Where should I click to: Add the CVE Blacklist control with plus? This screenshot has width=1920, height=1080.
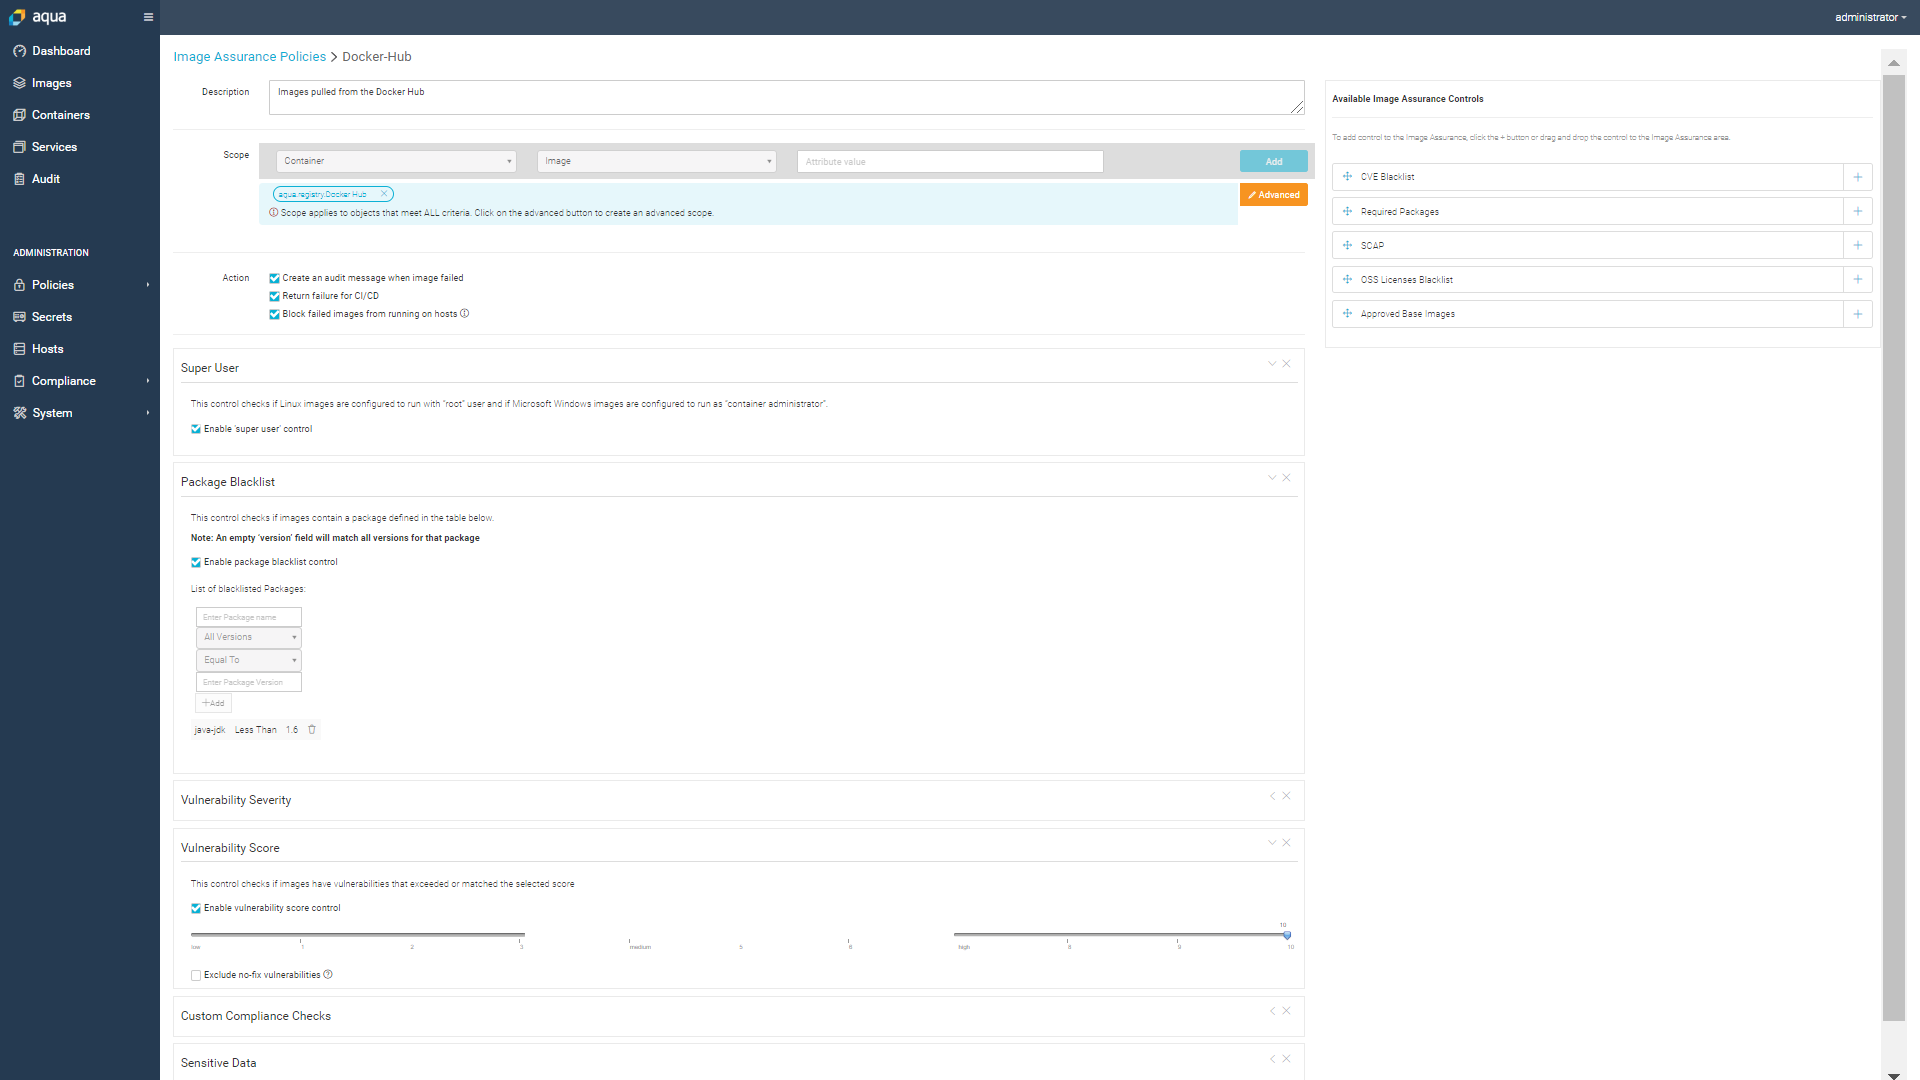[x=1858, y=177]
